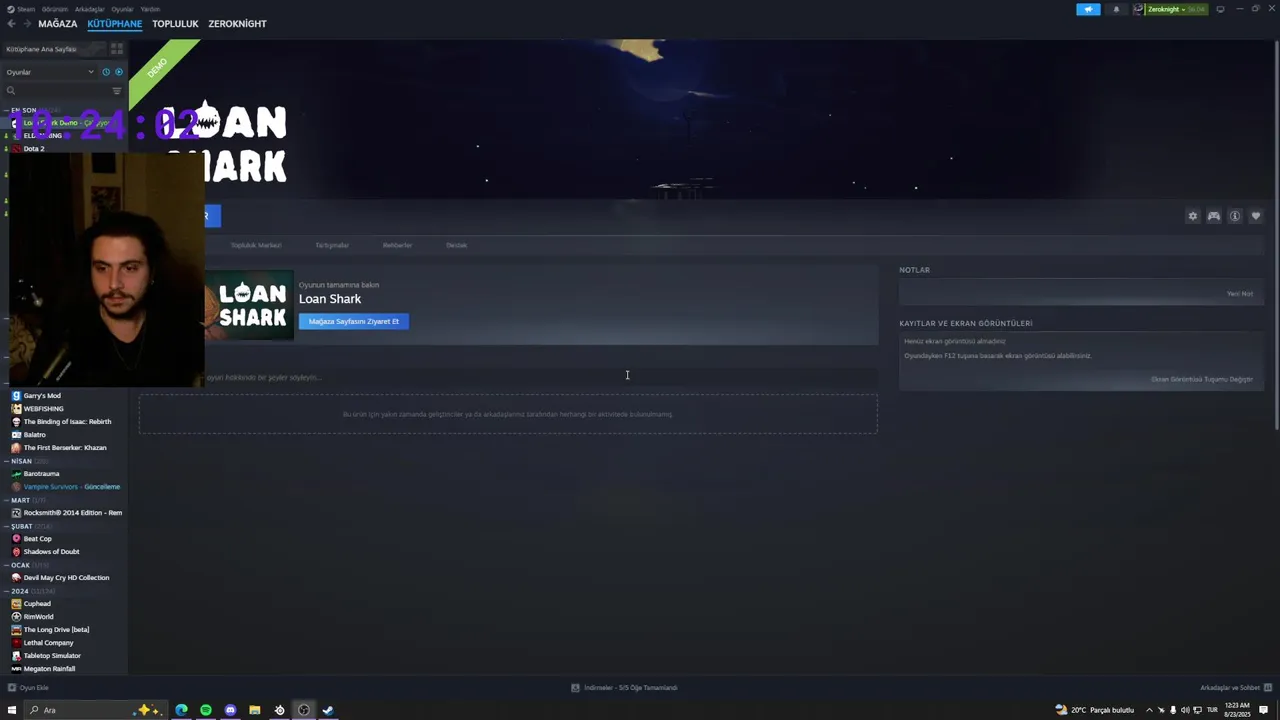Viewport: 1280px width, 720px height.
Task: Select Cuphead in the library
Action: point(37,603)
